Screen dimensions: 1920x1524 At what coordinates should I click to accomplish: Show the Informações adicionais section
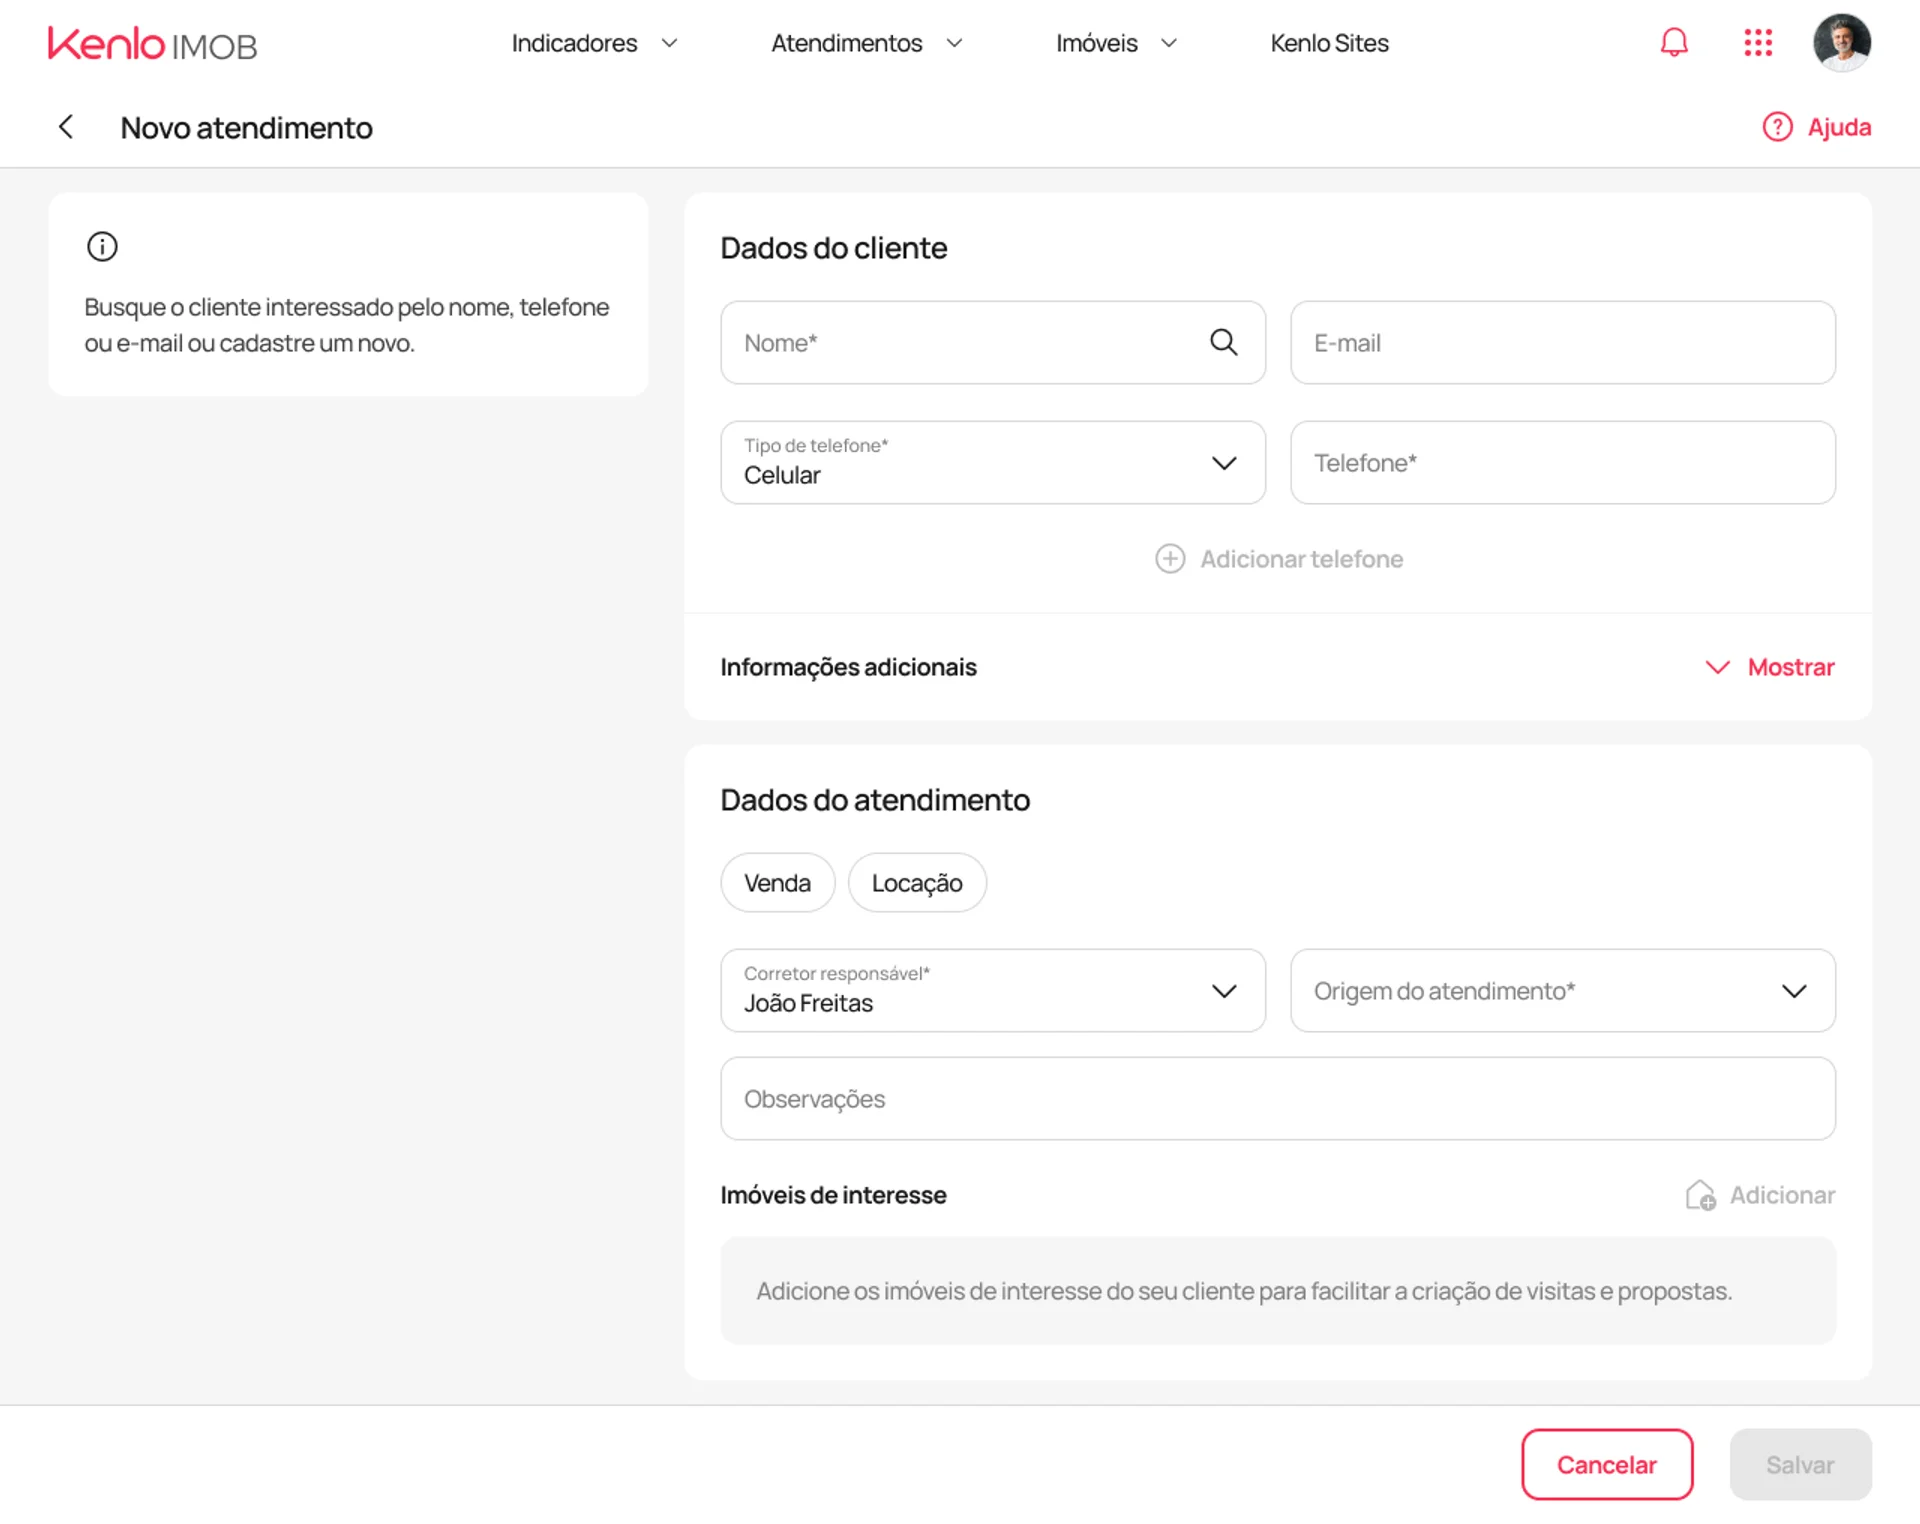pyautogui.click(x=1789, y=666)
